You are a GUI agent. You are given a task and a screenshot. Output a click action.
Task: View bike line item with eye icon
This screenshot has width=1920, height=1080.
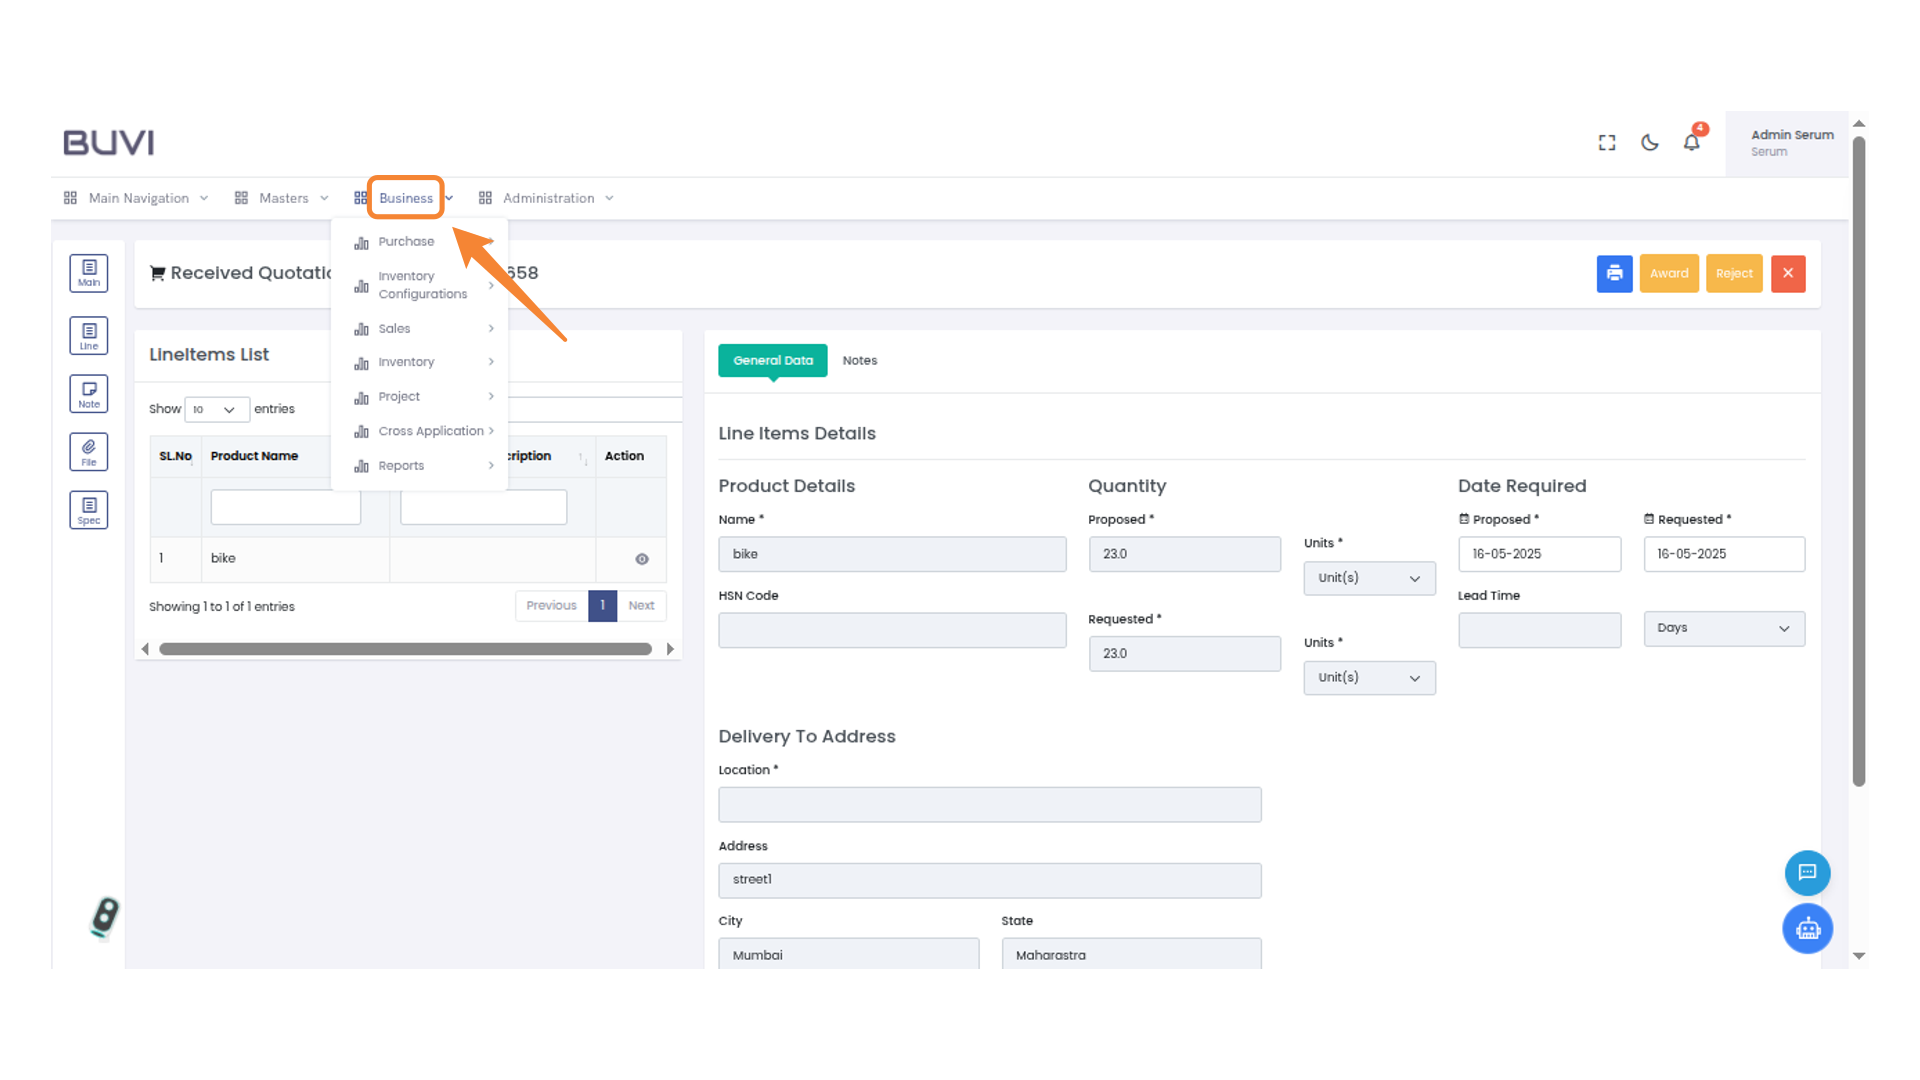[642, 559]
